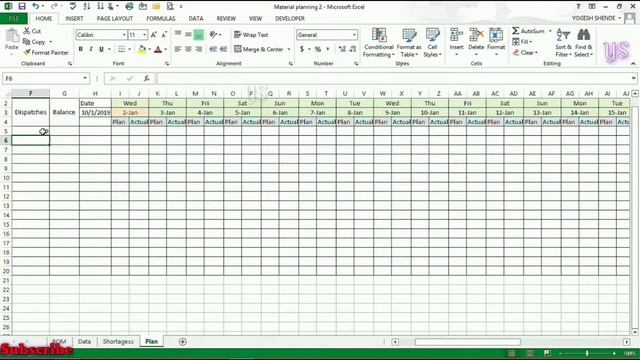Toggle Bold formatting
The height and width of the screenshot is (360, 640).
point(80,49)
